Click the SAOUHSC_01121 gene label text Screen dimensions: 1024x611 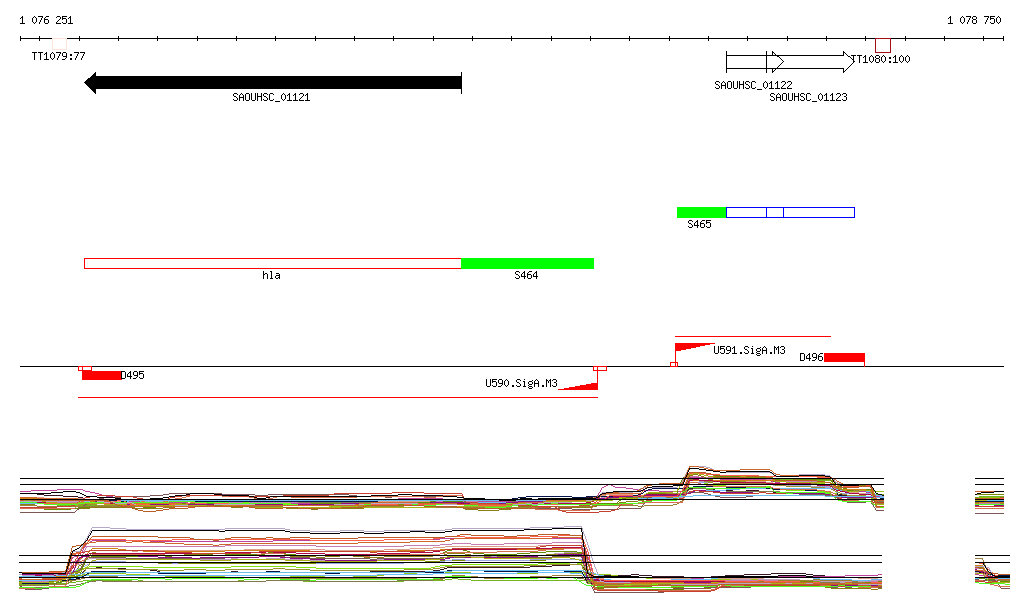tap(271, 98)
